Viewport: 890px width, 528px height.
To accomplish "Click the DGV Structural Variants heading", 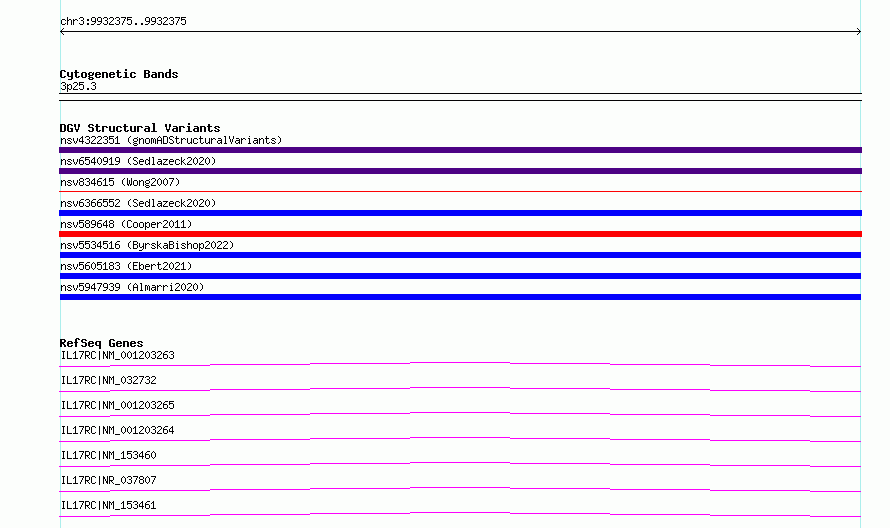I will click(140, 128).
